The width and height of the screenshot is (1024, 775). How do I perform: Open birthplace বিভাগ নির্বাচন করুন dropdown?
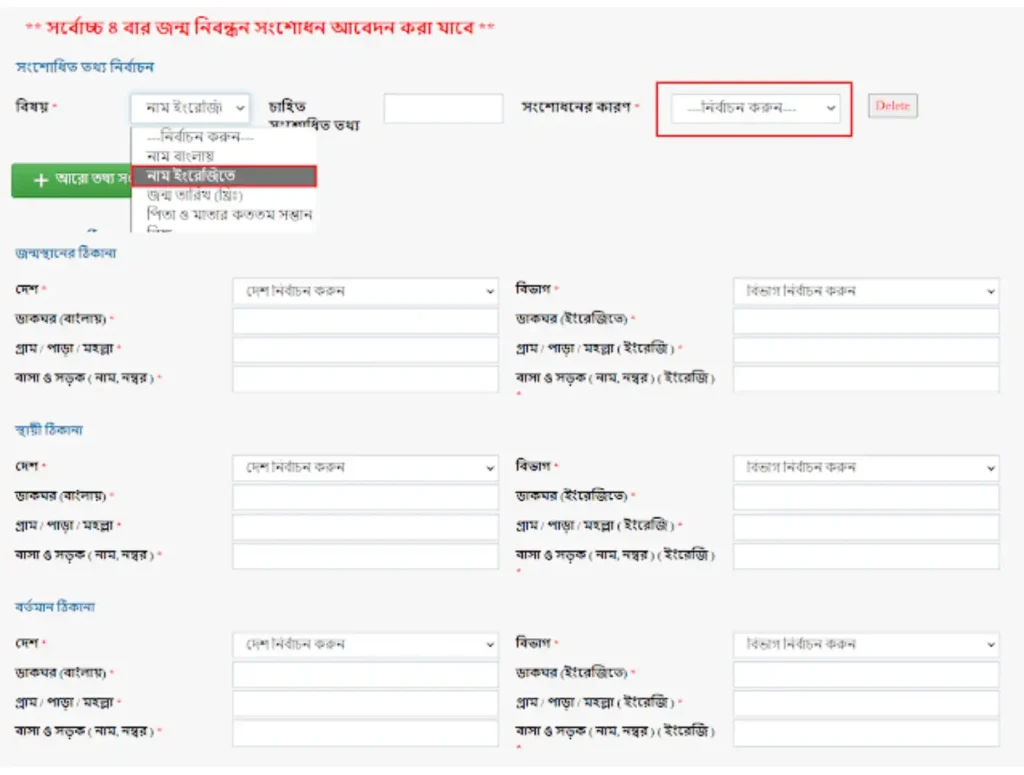tap(866, 291)
